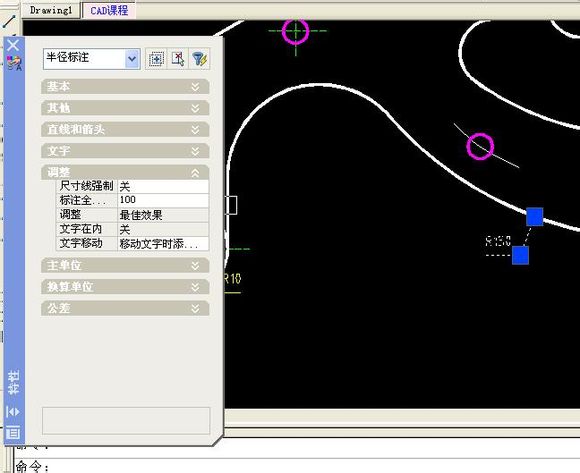Click the Select Objects icon

click(178, 59)
